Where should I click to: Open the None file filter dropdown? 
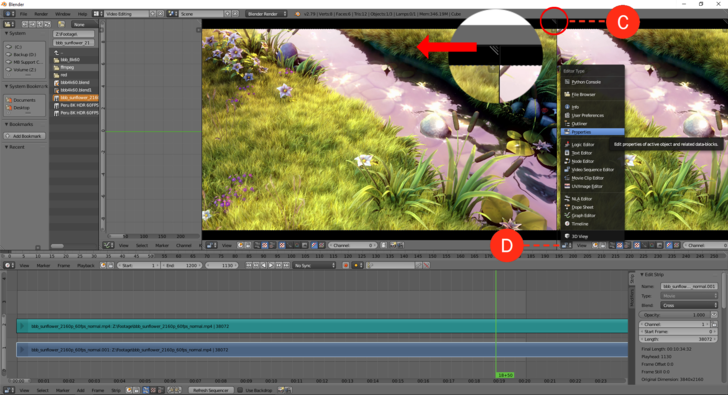pyautogui.click(x=84, y=24)
